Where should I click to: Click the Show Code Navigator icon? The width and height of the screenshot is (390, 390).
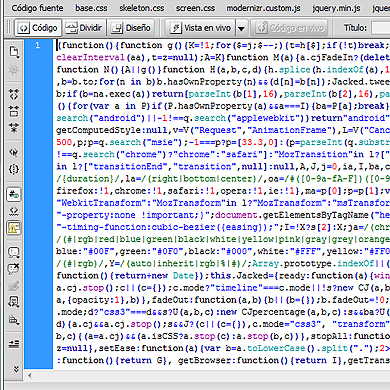click(x=14, y=70)
